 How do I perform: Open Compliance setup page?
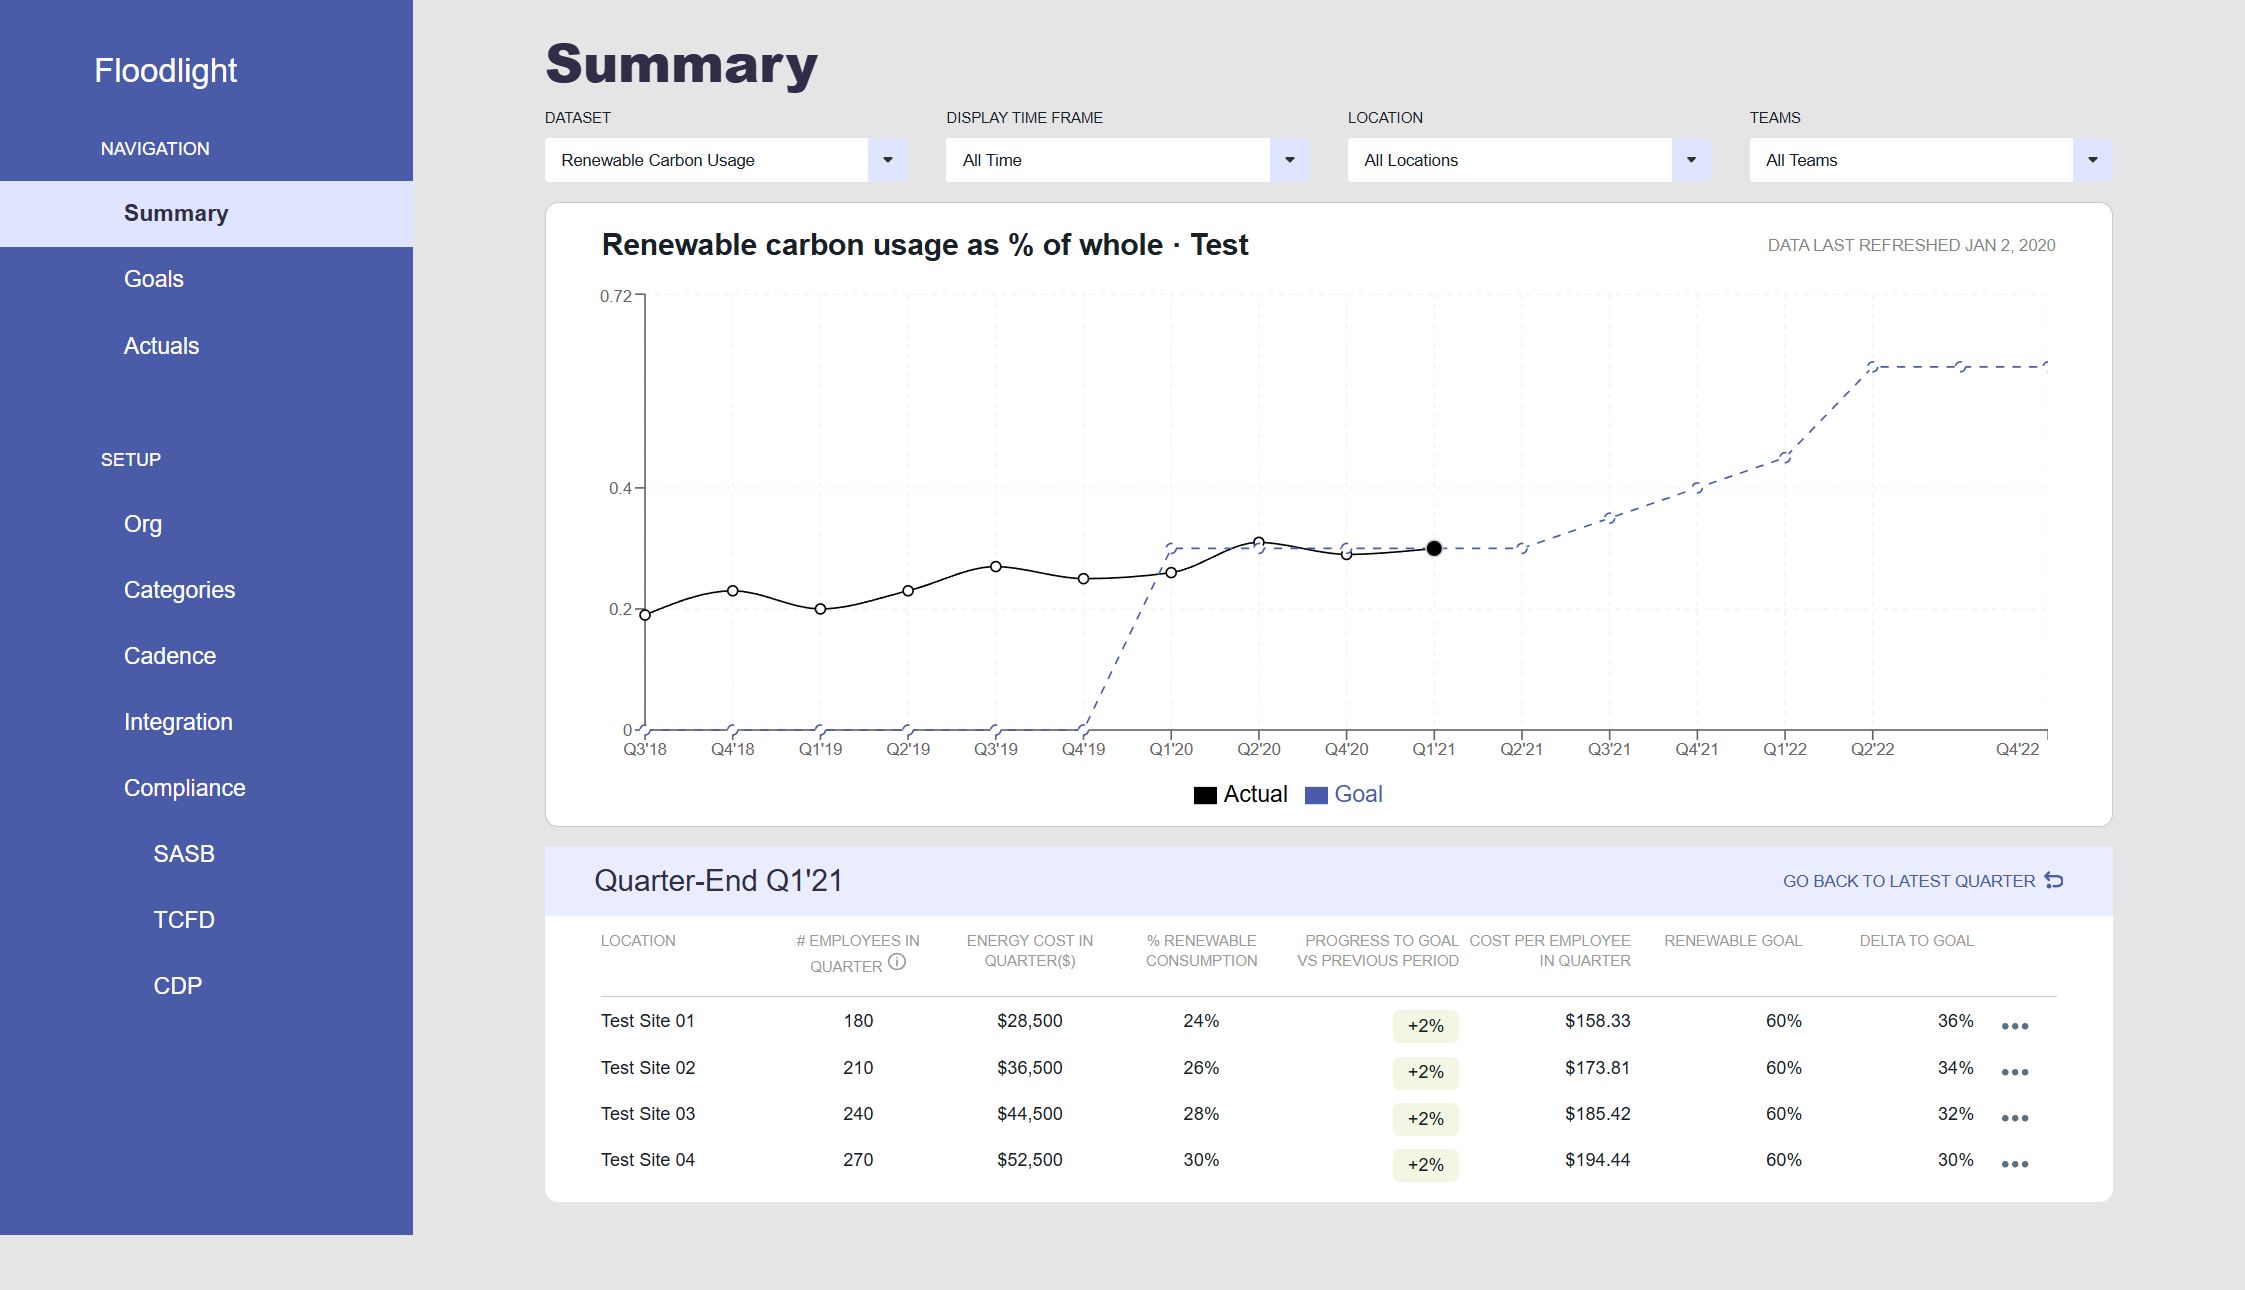tap(184, 788)
